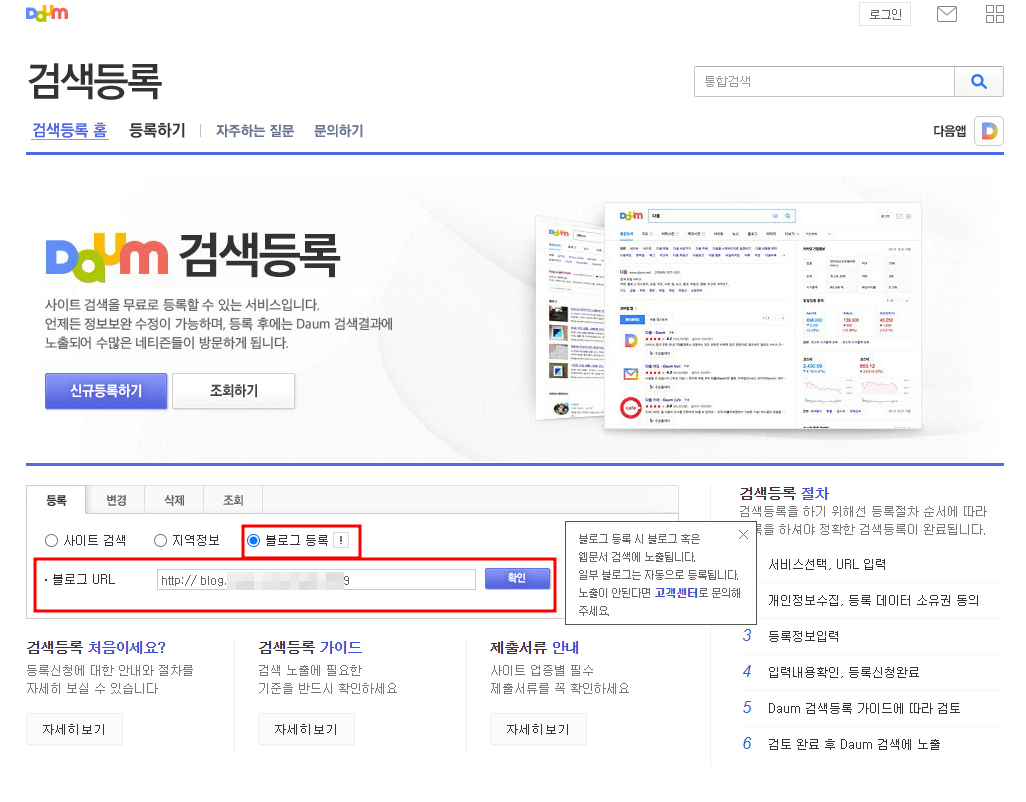Click the large 검색등록 page title
The width and height of the screenshot is (1026, 802).
coord(95,81)
